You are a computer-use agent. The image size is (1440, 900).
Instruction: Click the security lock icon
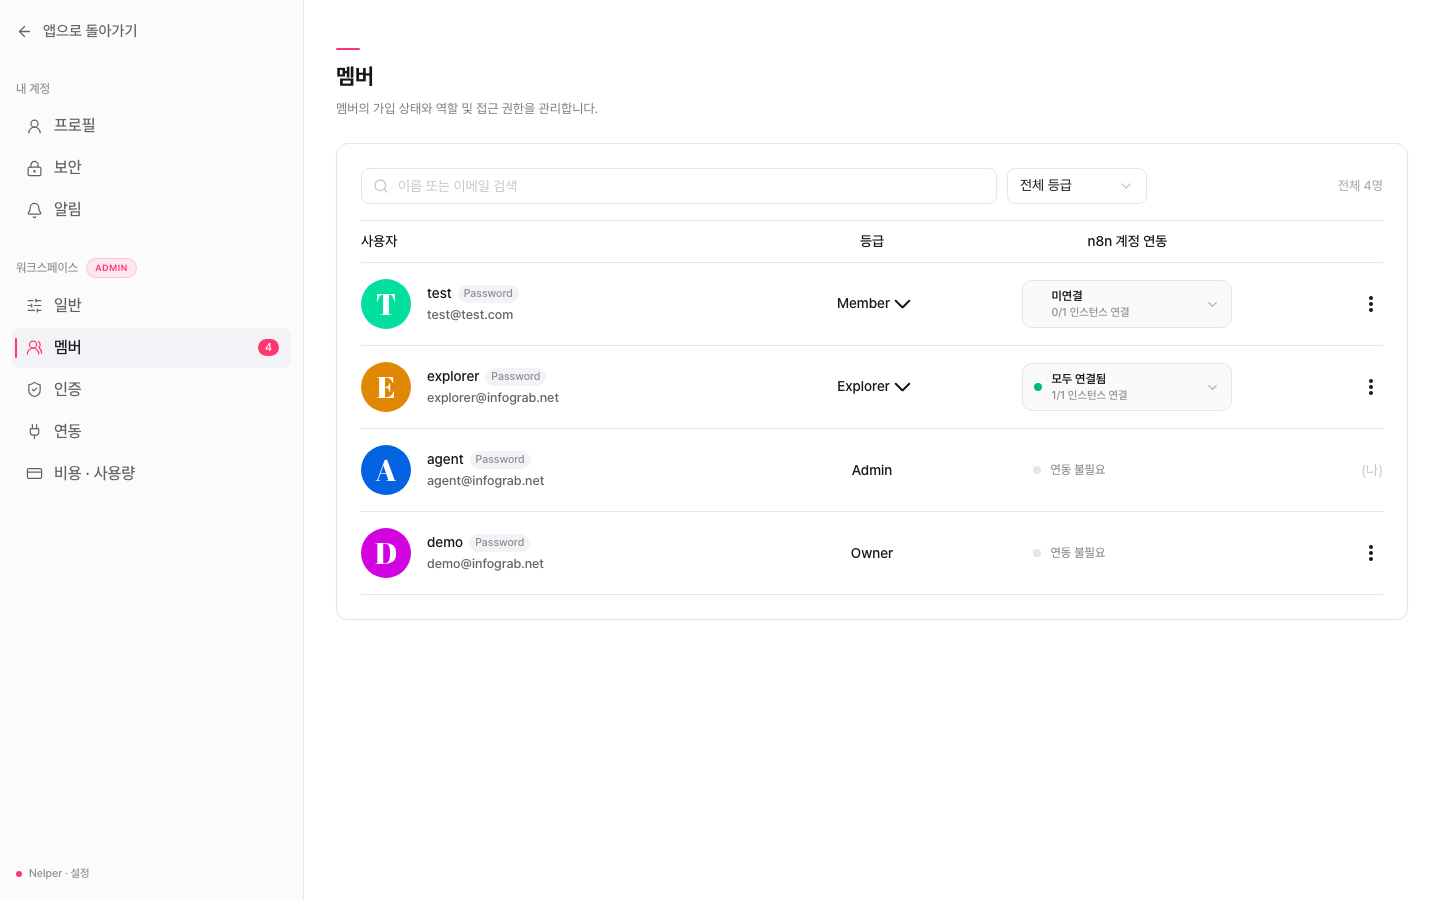[34, 168]
